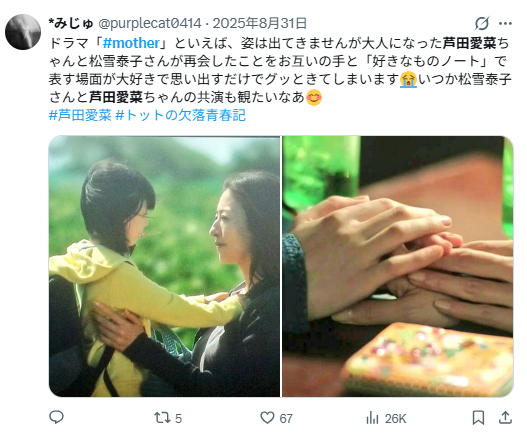Open the view analytics bar chart icon
Screen dimensions: 527x436
coord(372,418)
